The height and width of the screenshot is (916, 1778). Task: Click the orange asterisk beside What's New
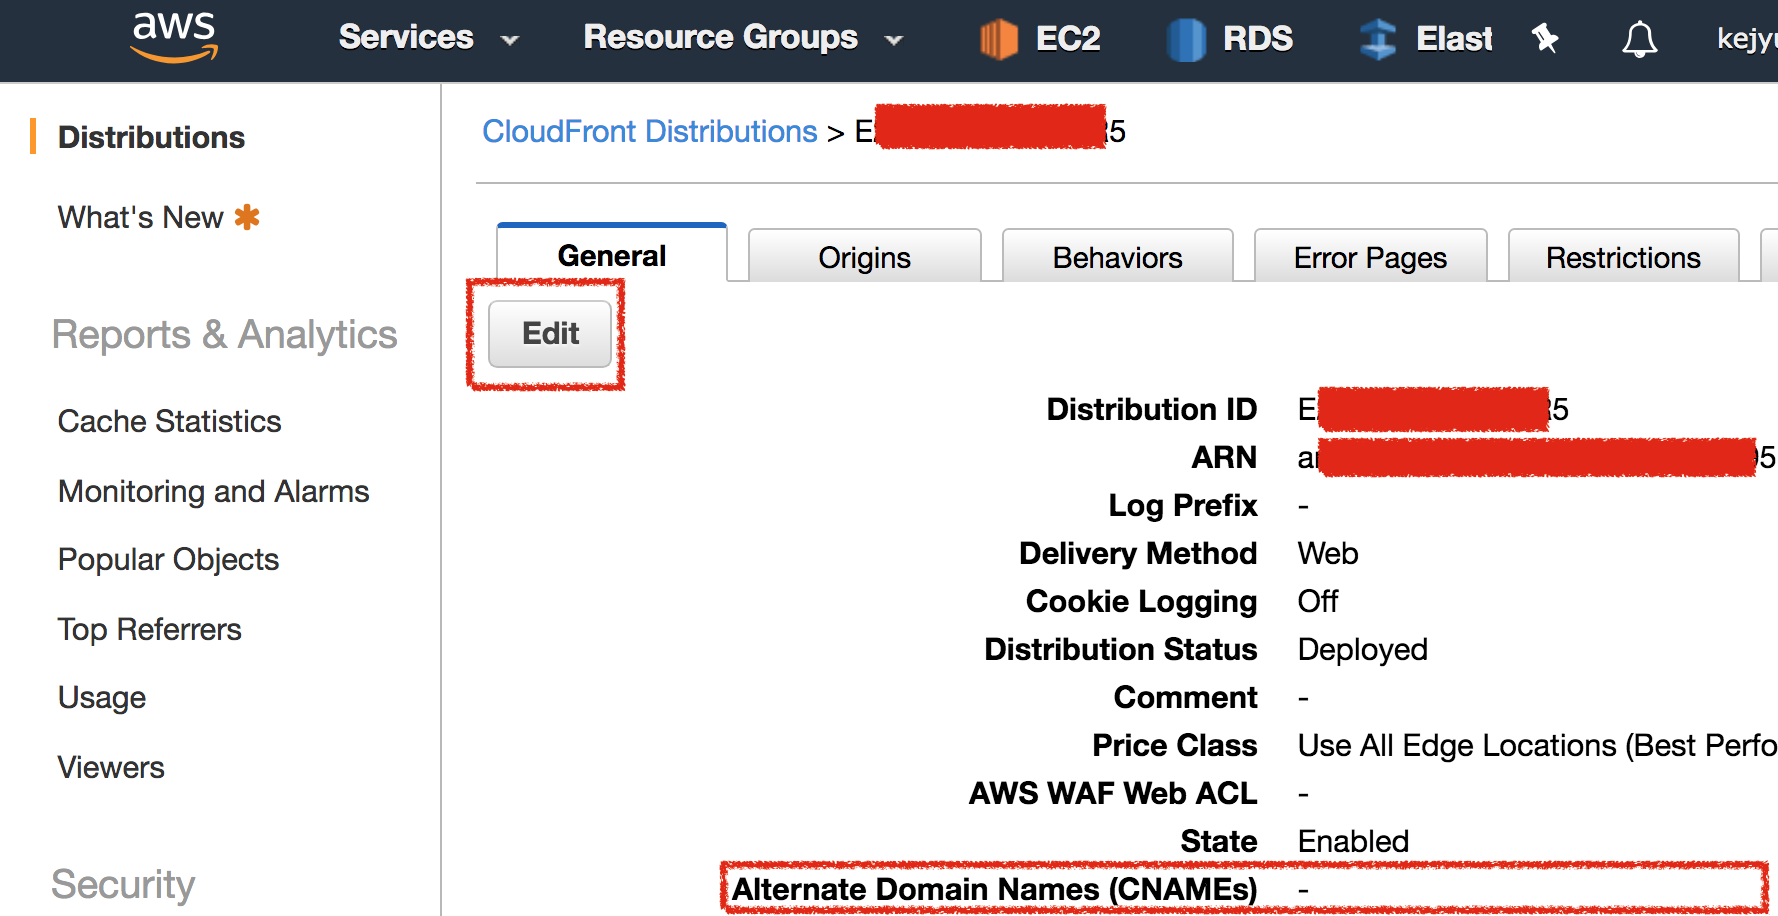[247, 217]
